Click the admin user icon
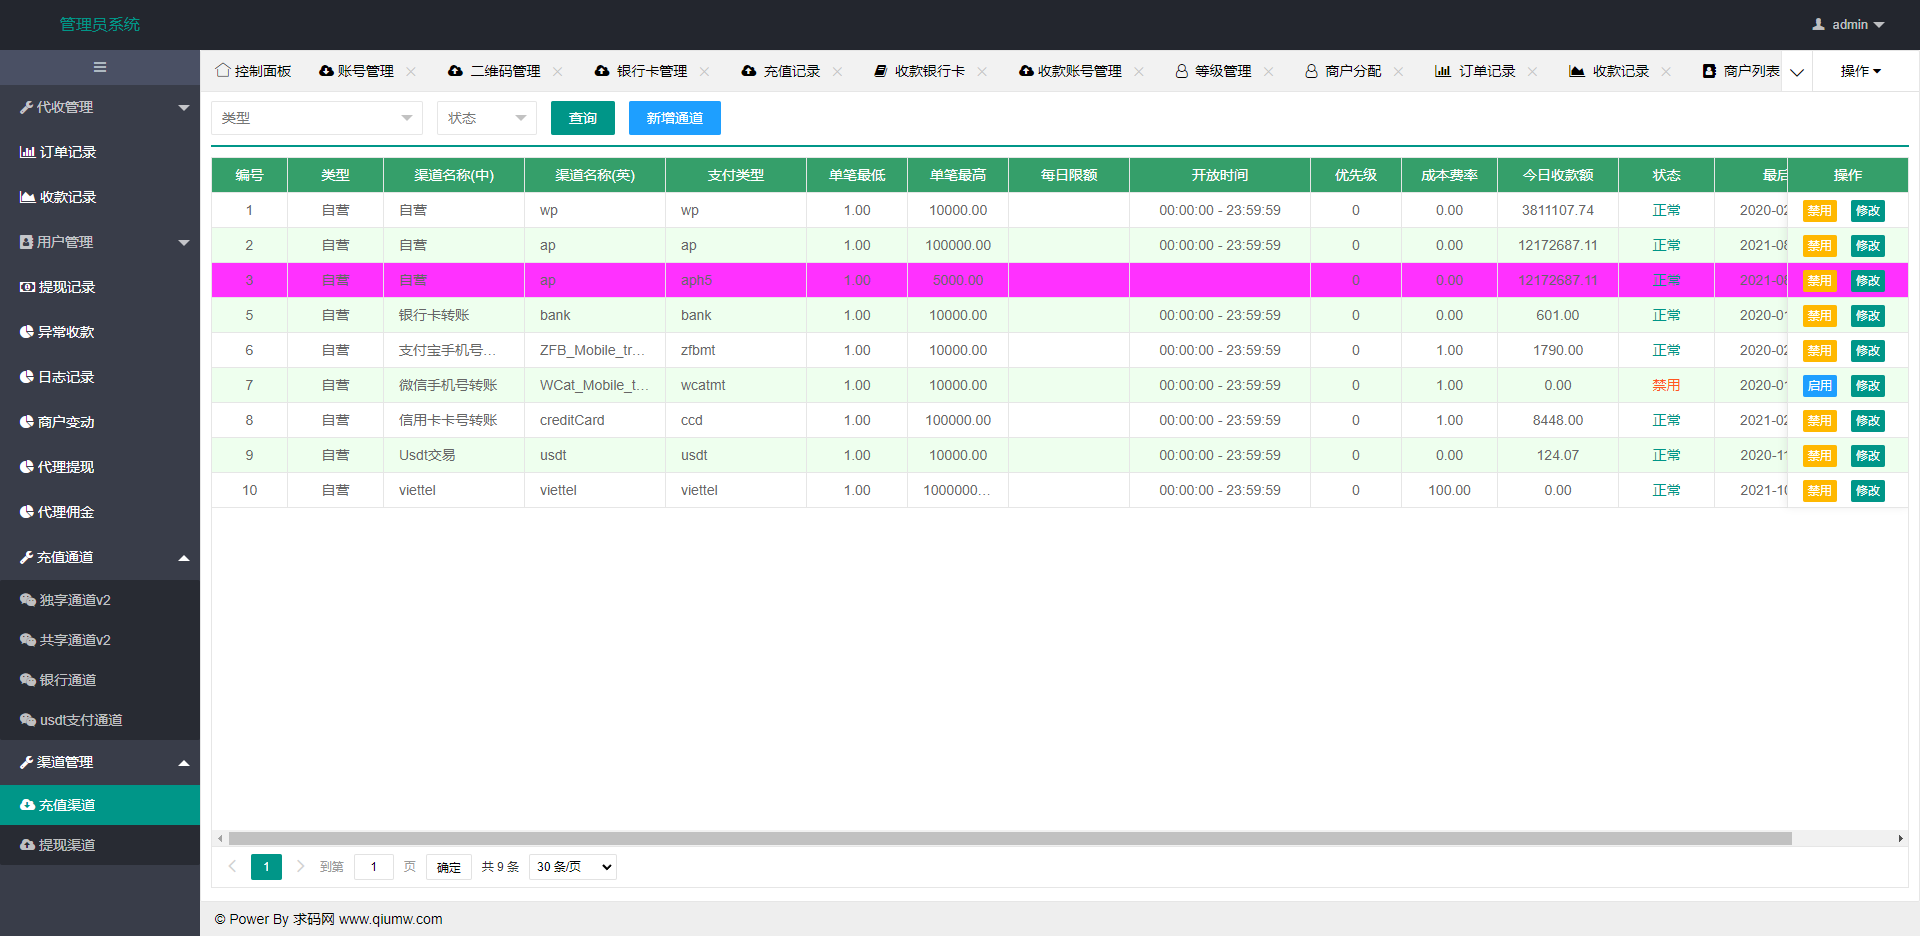This screenshot has width=1920, height=936. [x=1818, y=24]
